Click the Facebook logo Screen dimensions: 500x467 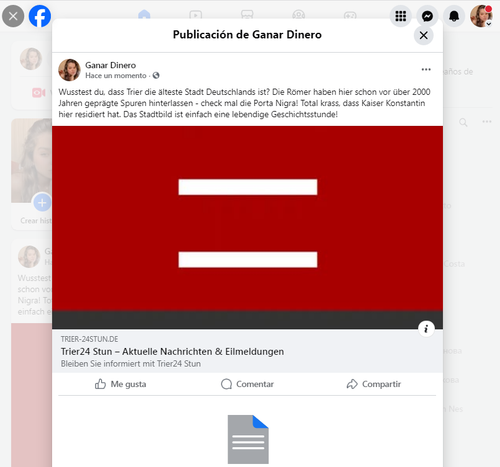(40, 16)
